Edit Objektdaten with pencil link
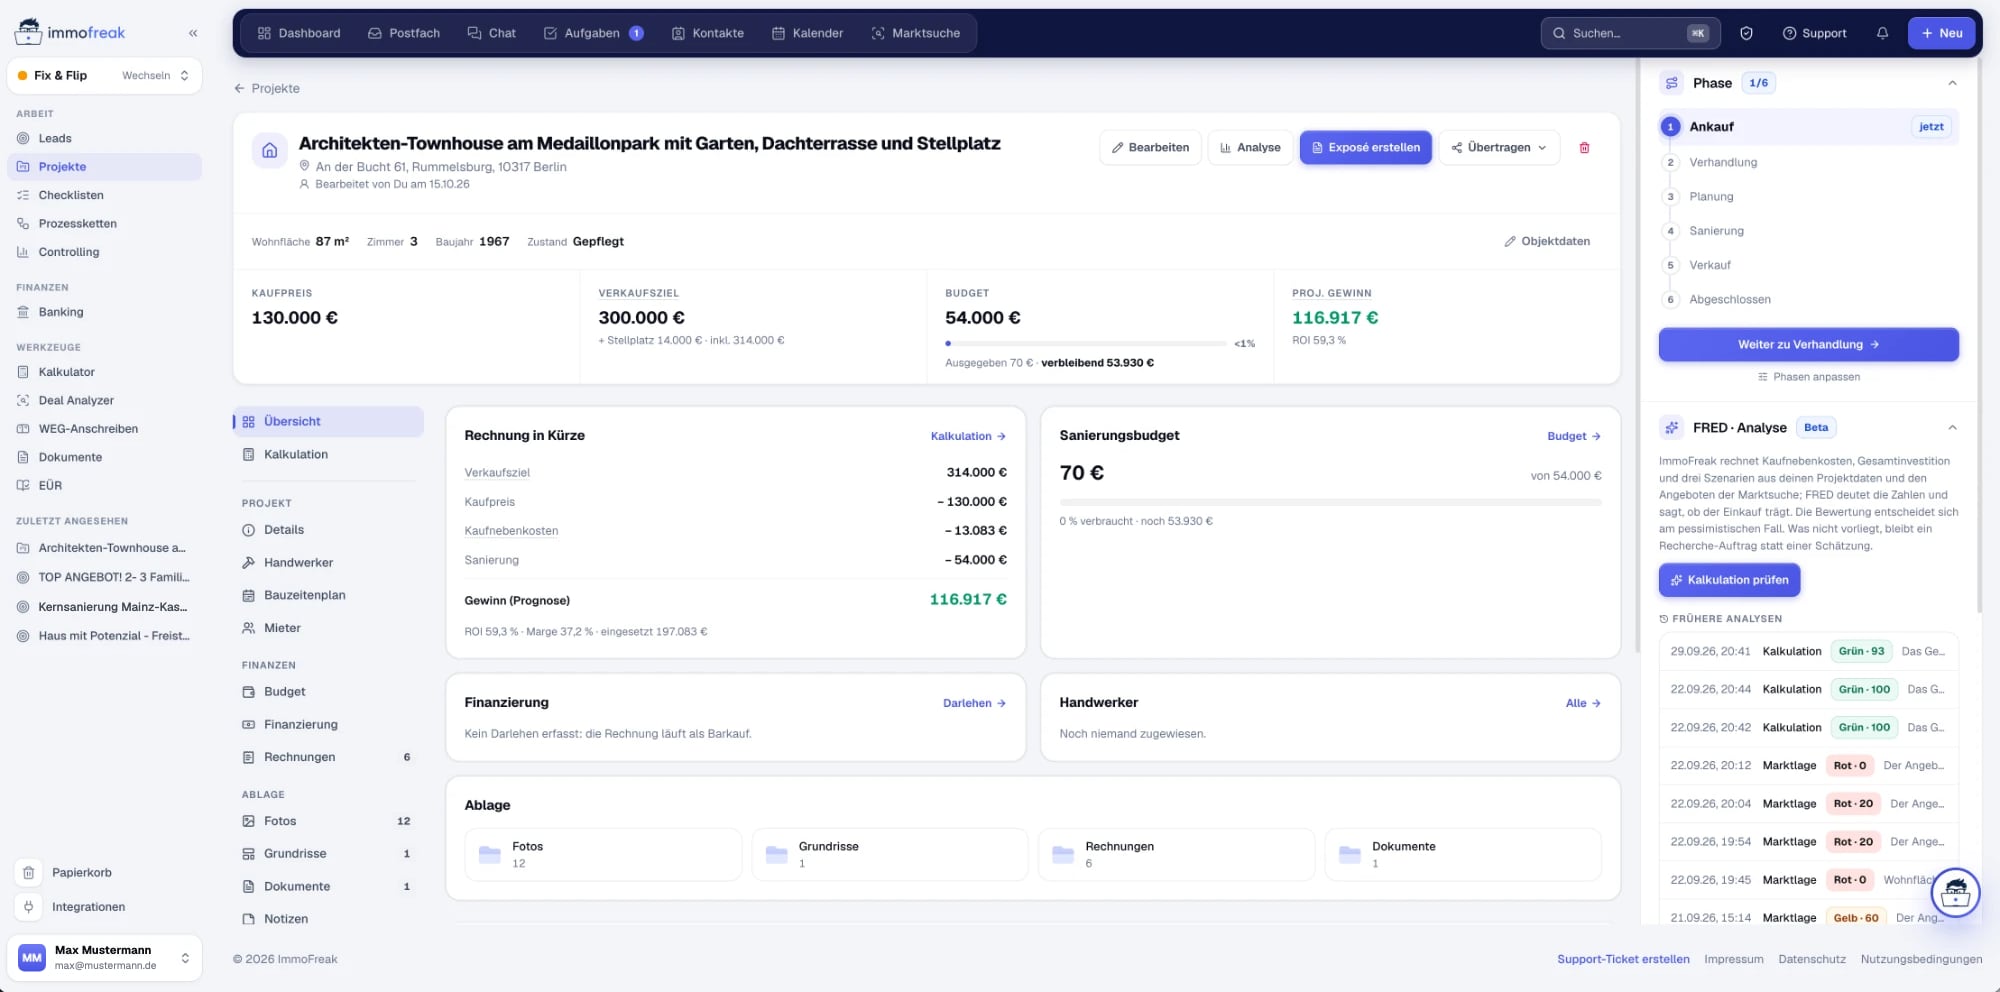This screenshot has width=2000, height=992. tap(1547, 241)
